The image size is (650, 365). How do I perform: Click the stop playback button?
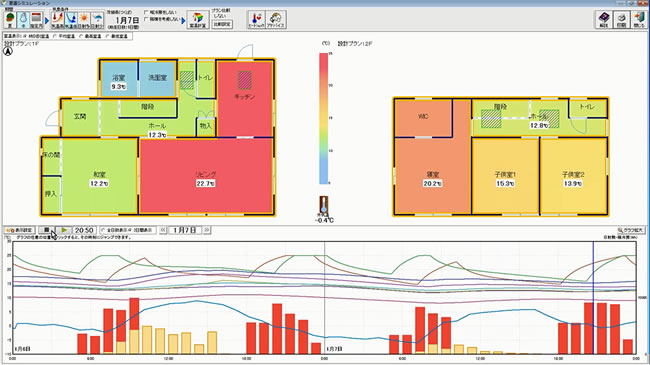[47, 230]
